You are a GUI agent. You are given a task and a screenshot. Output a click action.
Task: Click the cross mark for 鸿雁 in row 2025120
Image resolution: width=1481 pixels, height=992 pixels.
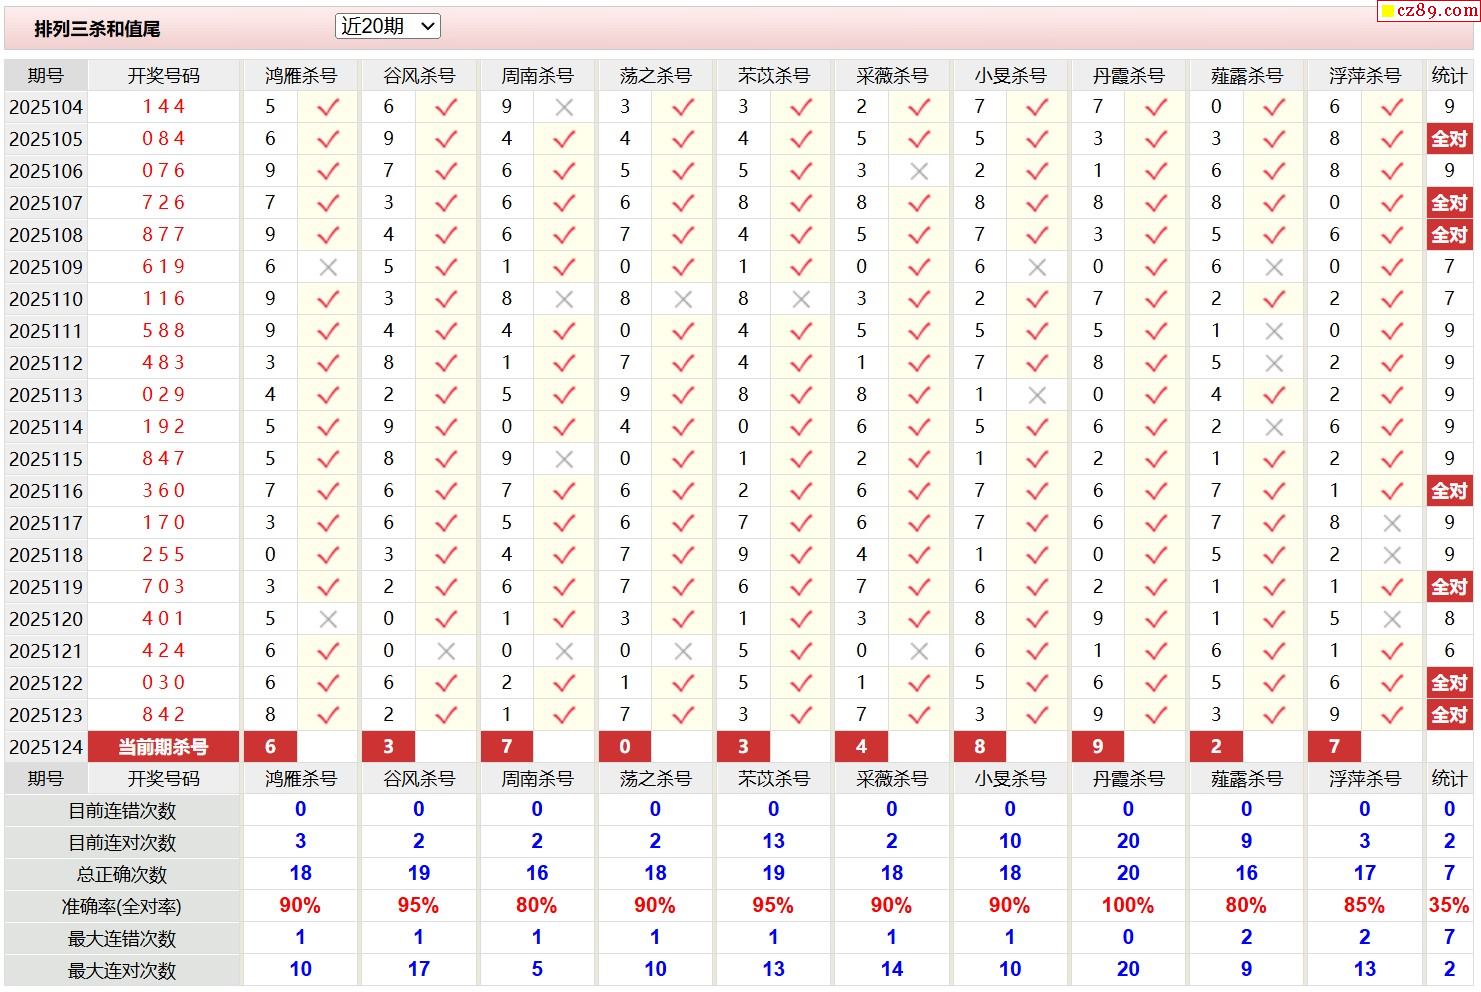click(x=328, y=619)
